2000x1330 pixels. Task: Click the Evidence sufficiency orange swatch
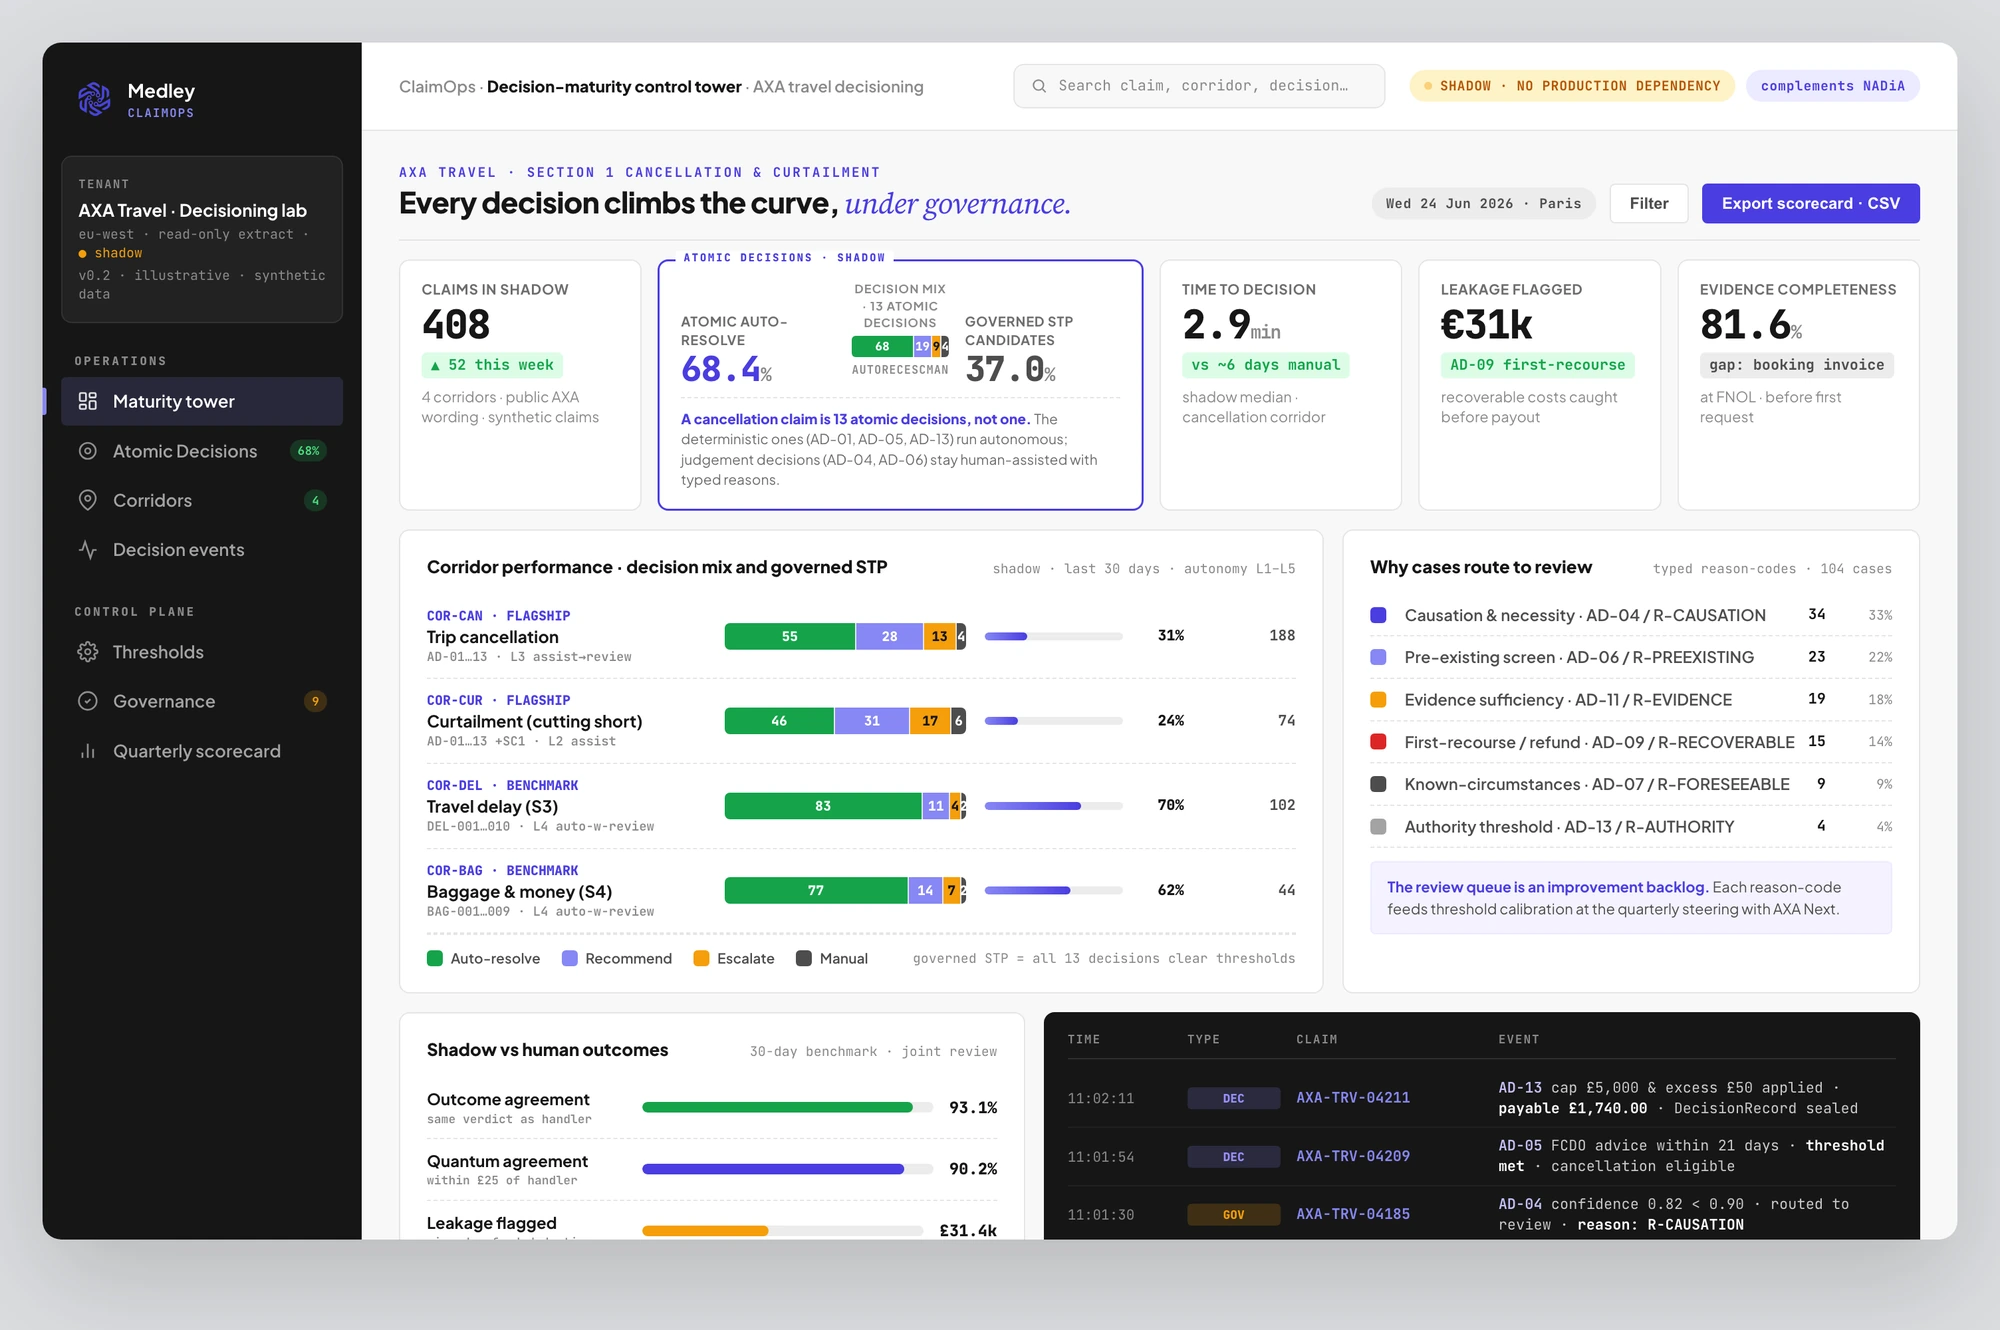tap(1378, 700)
